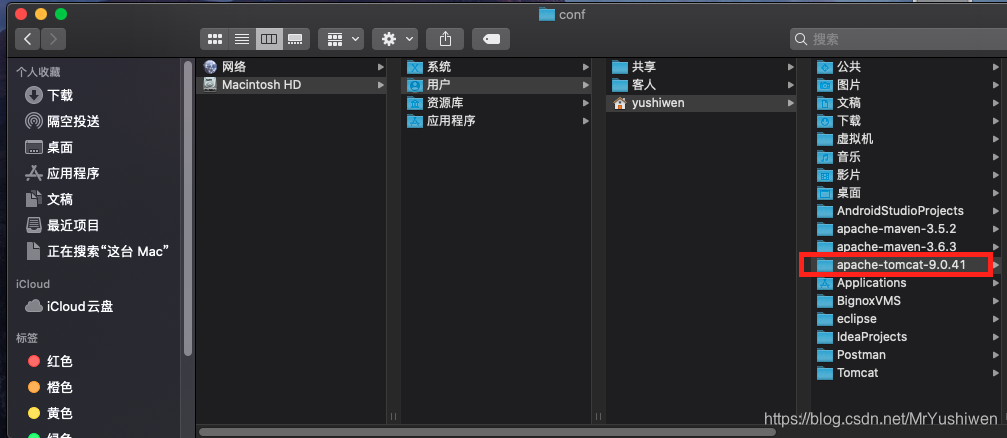Select the Macintosh HD disk
The image size is (1007, 438).
[291, 85]
